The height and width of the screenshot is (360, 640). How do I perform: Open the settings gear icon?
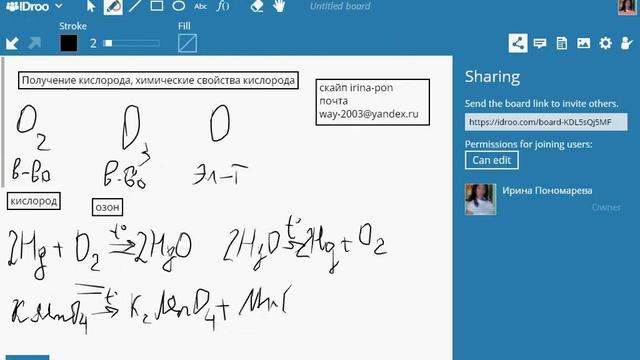[x=605, y=43]
